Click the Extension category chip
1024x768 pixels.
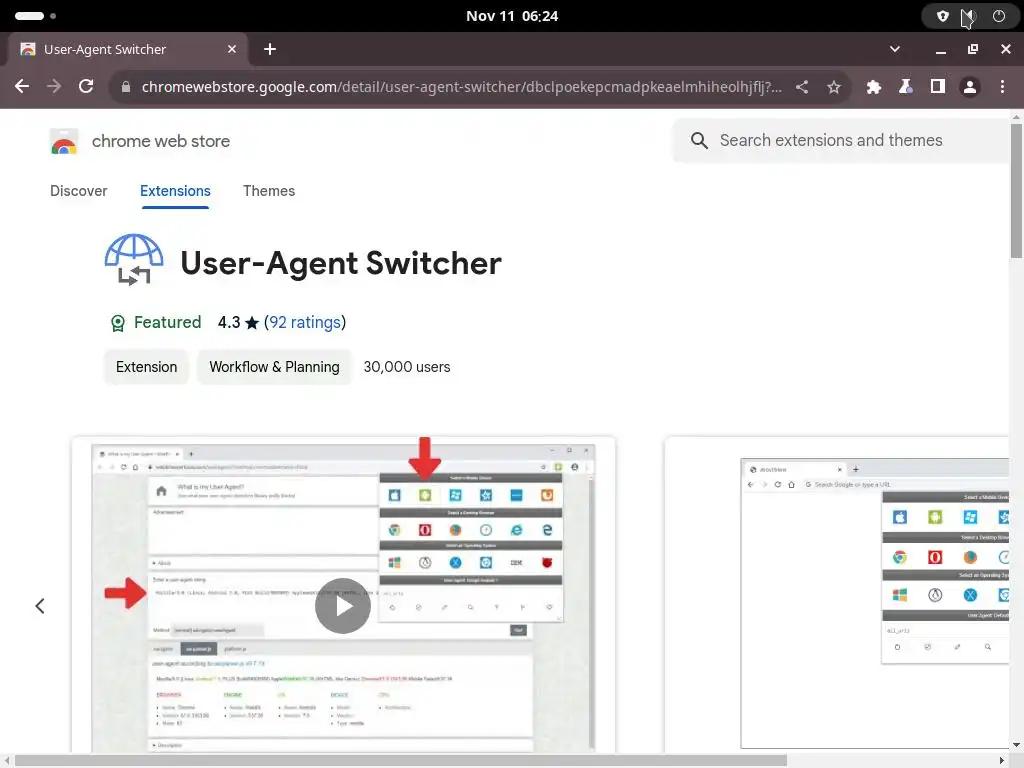tap(146, 367)
